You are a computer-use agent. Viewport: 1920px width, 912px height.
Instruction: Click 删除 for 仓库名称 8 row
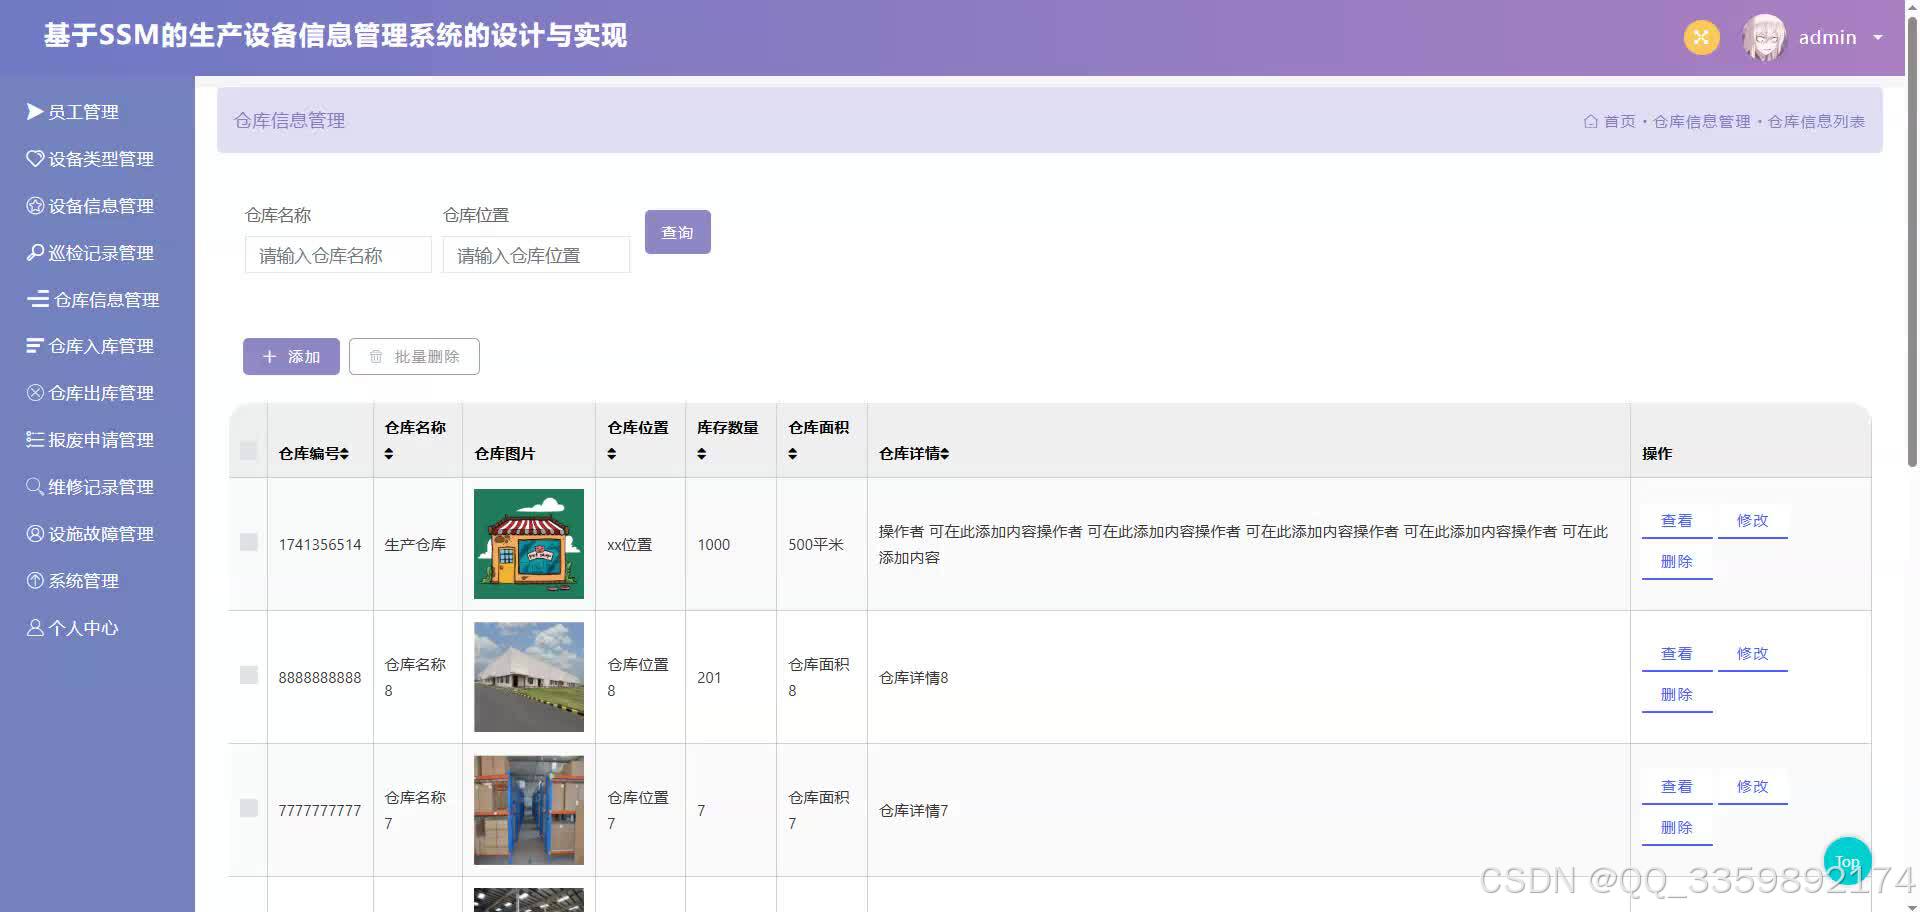click(x=1677, y=694)
